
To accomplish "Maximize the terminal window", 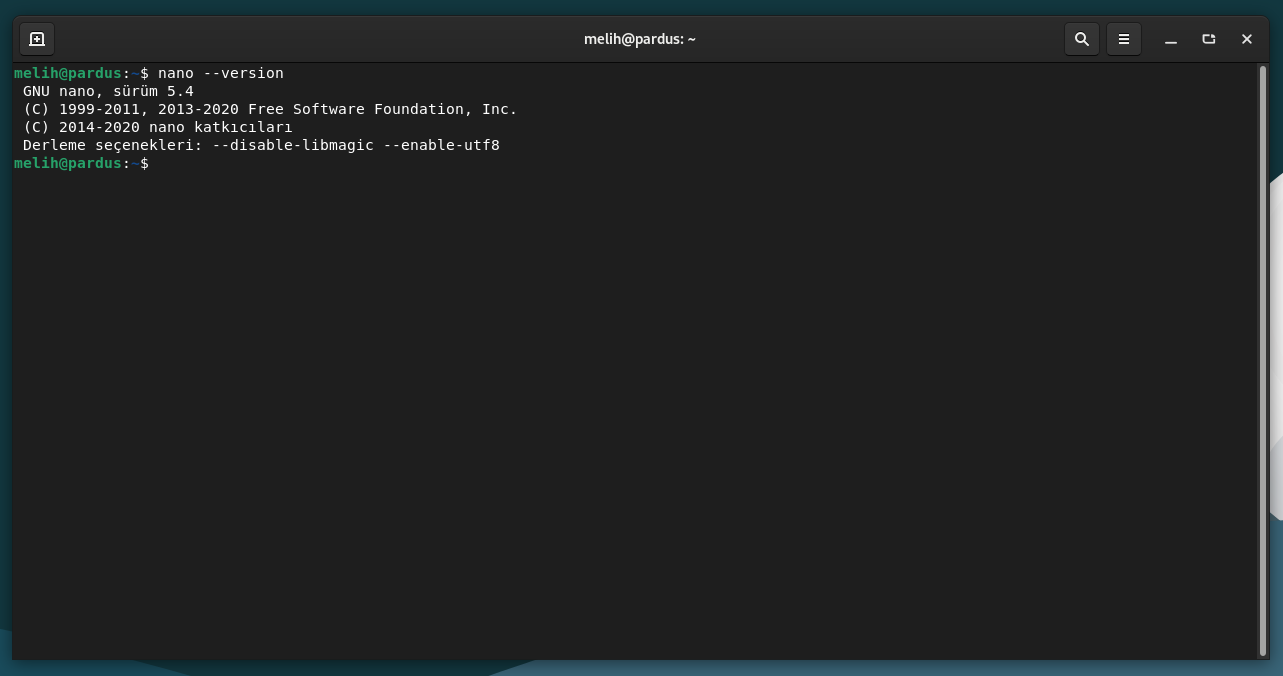I will (x=1209, y=39).
